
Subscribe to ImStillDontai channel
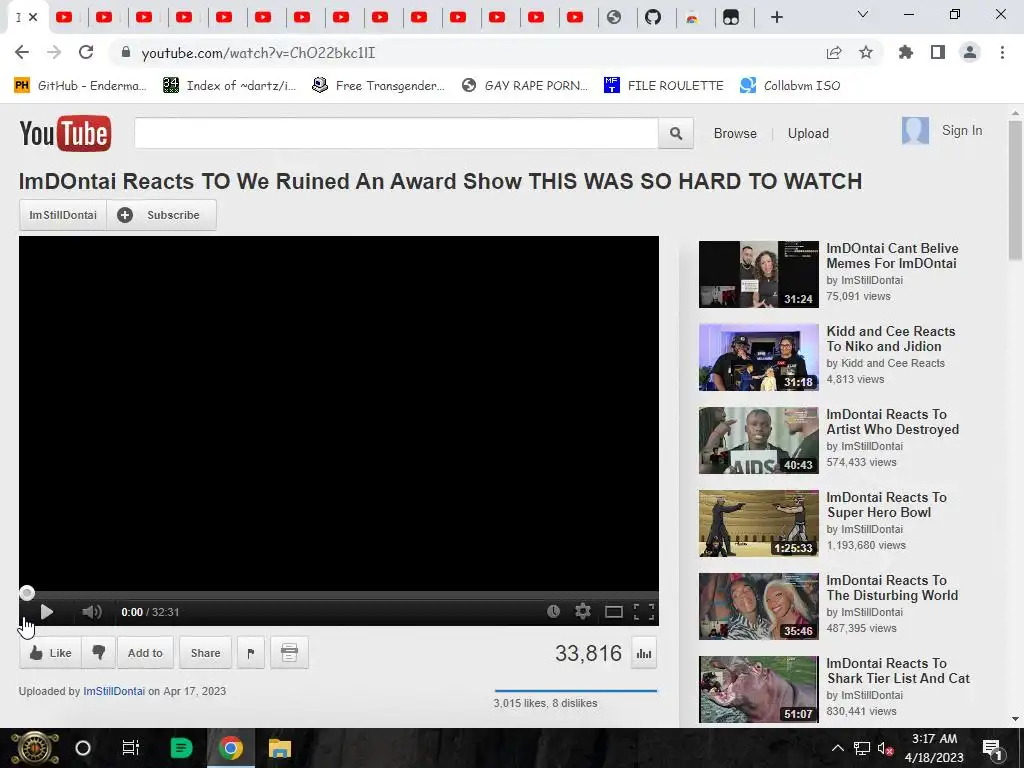pos(161,215)
